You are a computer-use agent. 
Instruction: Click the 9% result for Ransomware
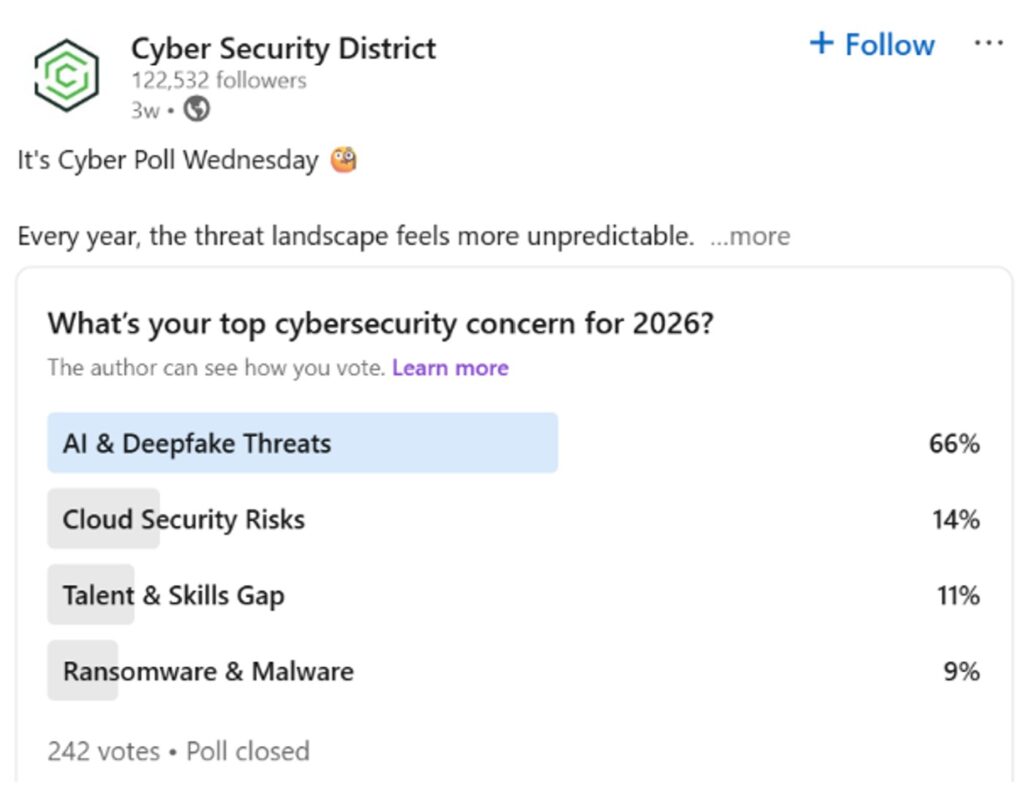click(x=961, y=671)
